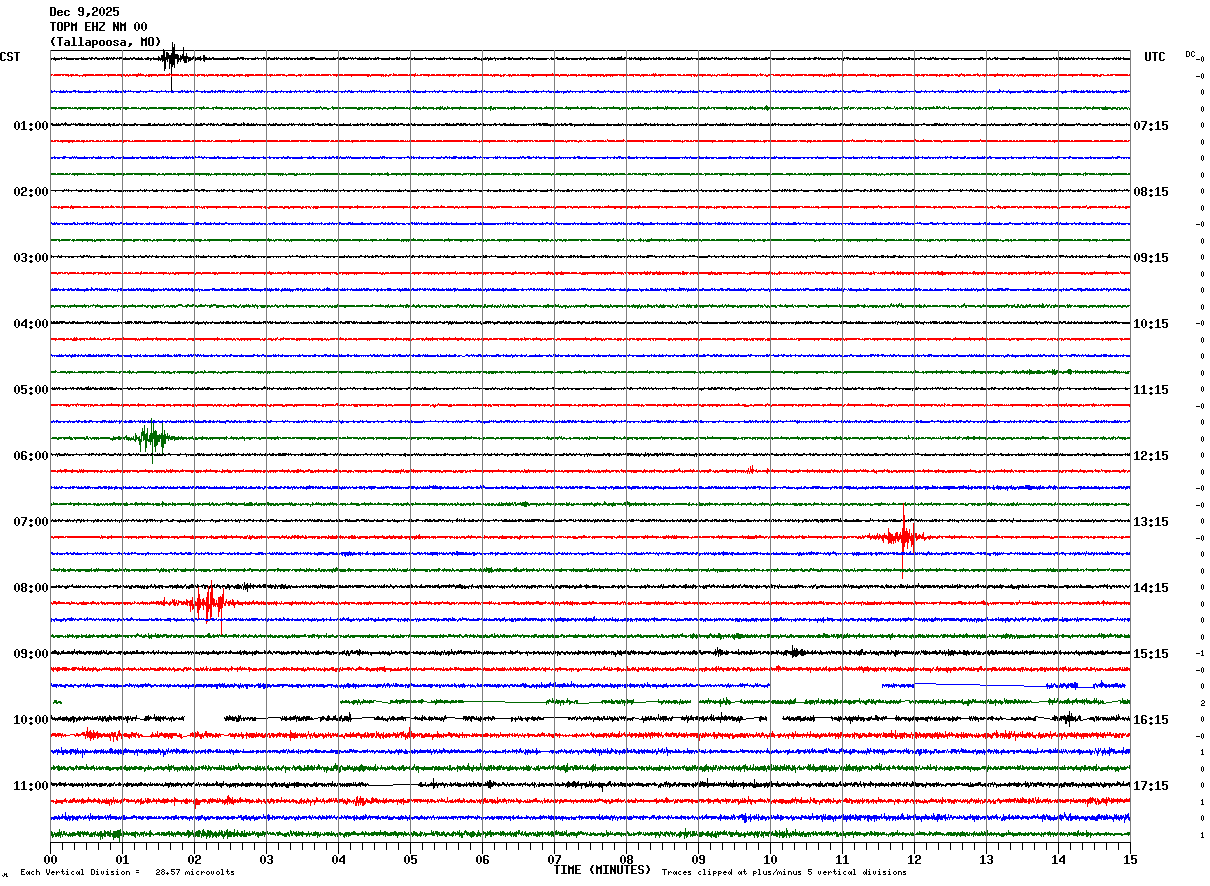Image resolution: width=1210 pixels, height=886 pixels.
Task: Click the 09:15 UTC row label
Action: 1151,258
